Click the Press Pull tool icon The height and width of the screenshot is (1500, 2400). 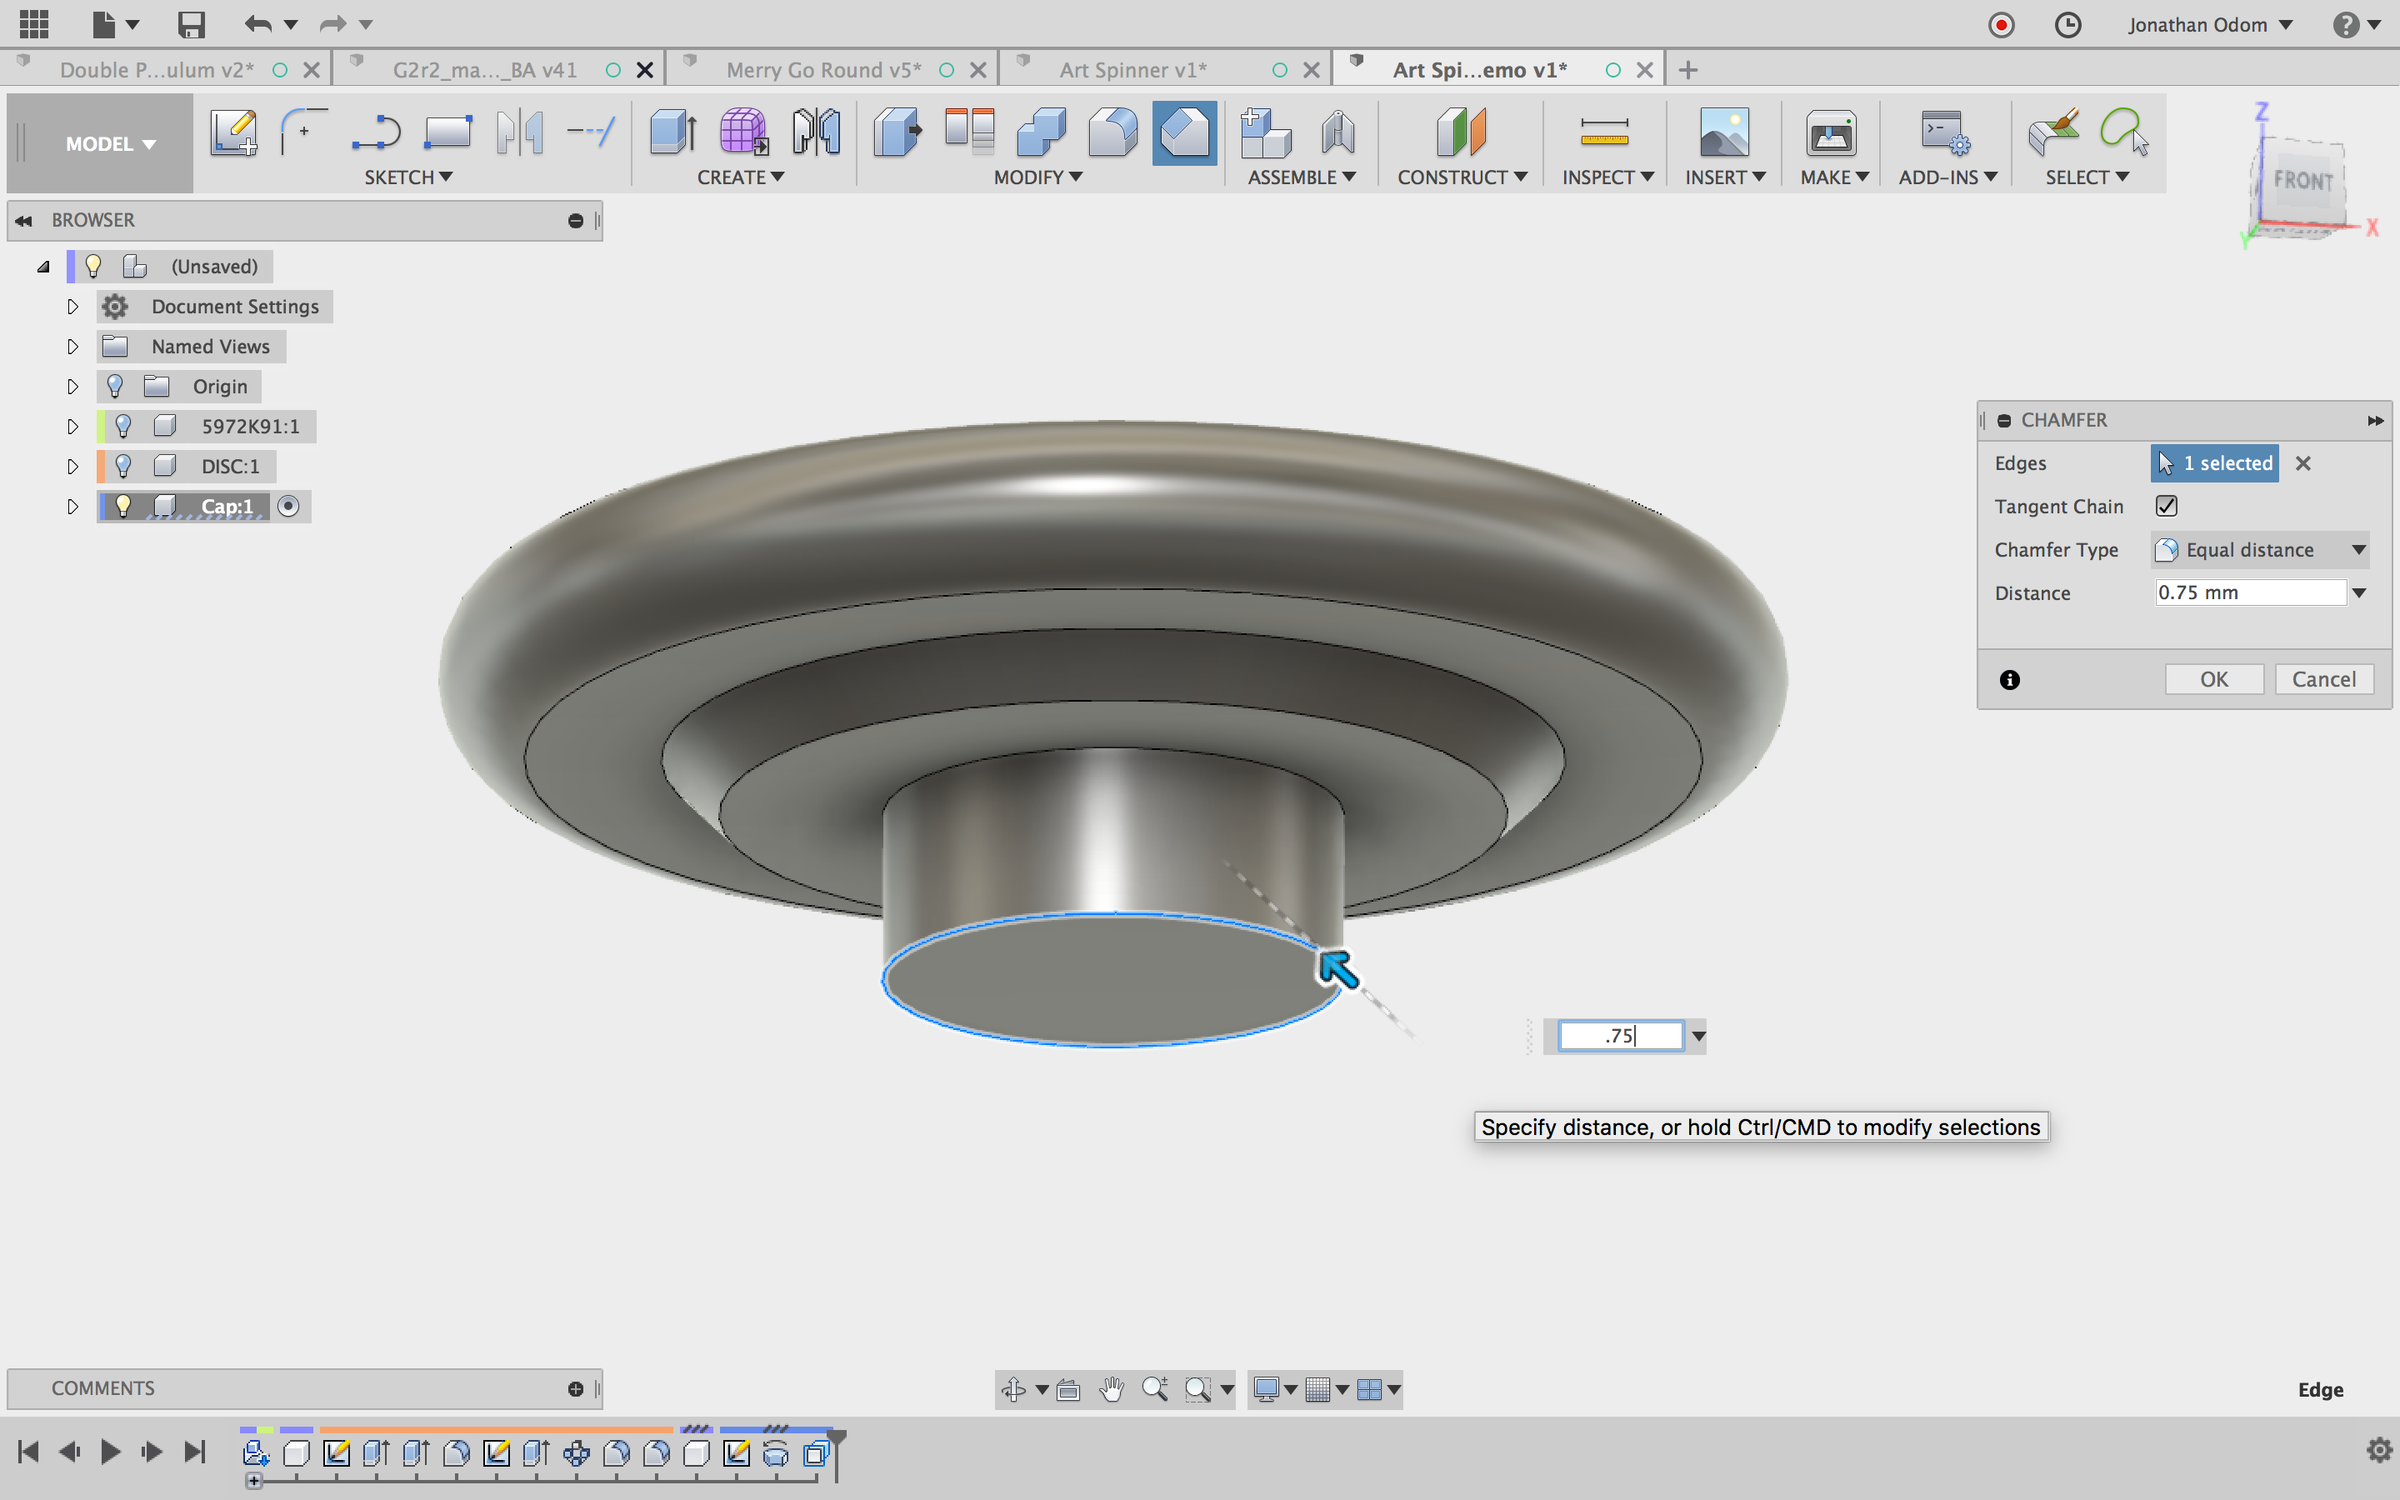[x=896, y=132]
